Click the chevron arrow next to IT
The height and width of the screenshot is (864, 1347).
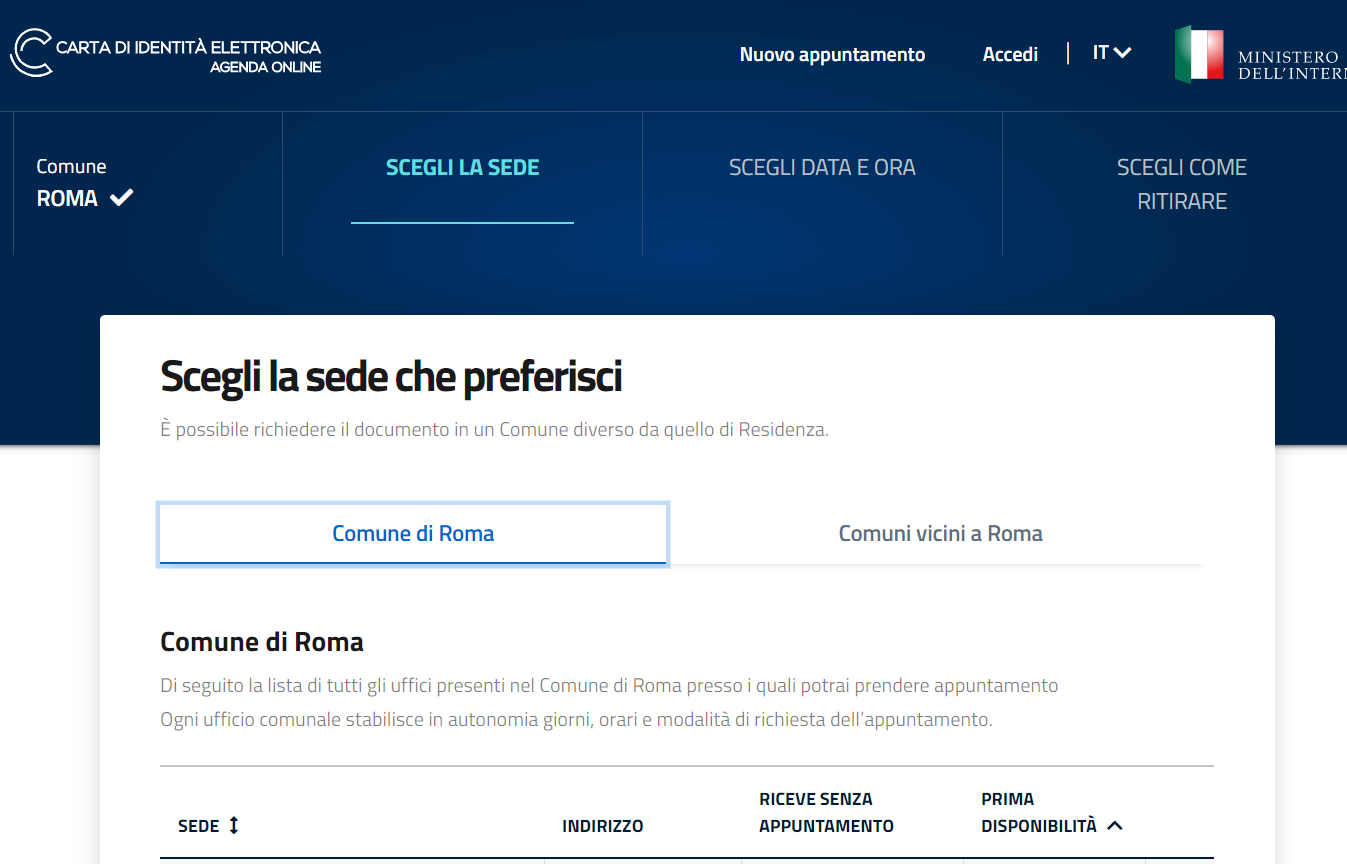click(1123, 53)
